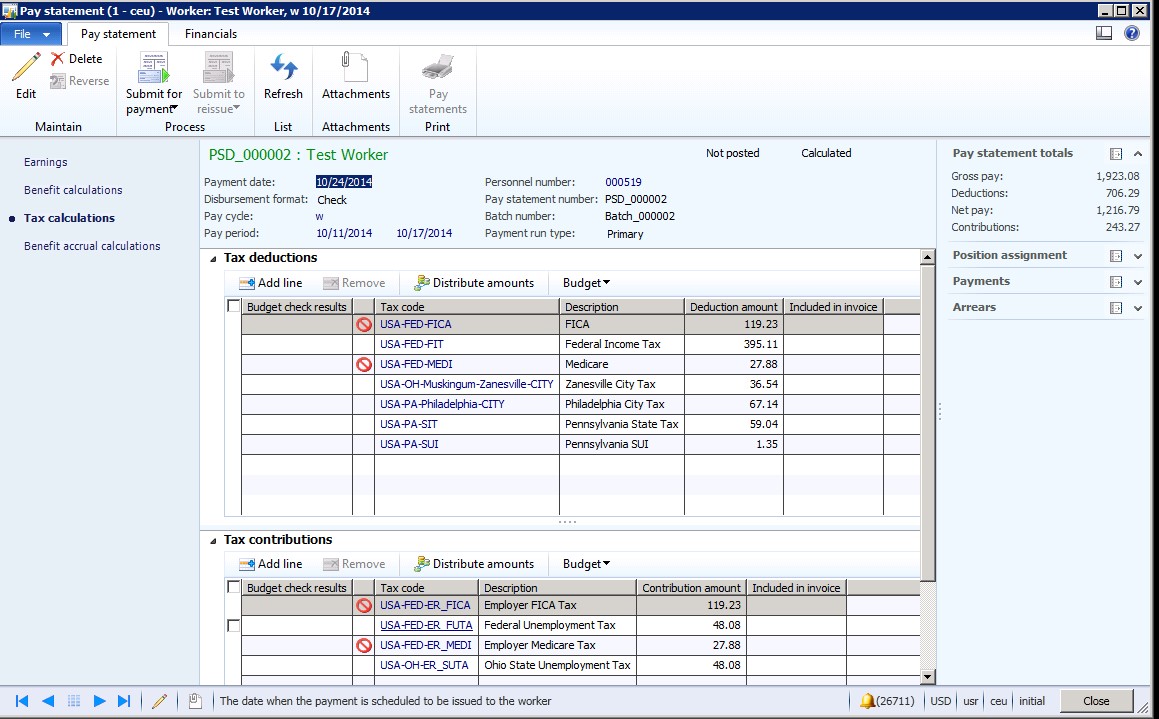Click the Close button

tap(1096, 701)
